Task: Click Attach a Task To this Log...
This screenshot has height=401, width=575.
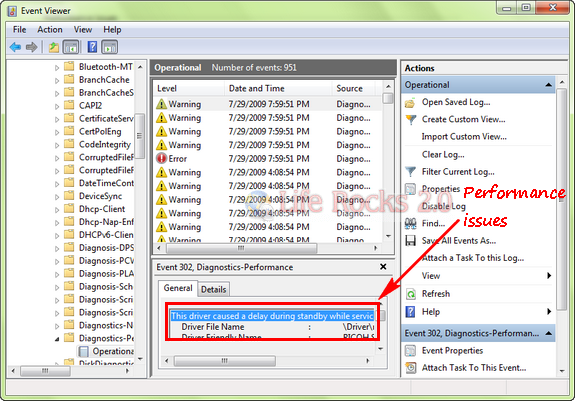Action: click(x=473, y=258)
